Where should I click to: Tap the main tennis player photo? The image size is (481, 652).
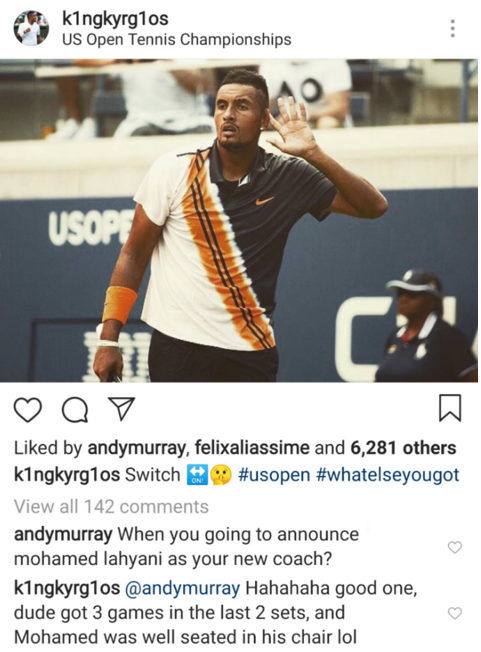(239, 220)
